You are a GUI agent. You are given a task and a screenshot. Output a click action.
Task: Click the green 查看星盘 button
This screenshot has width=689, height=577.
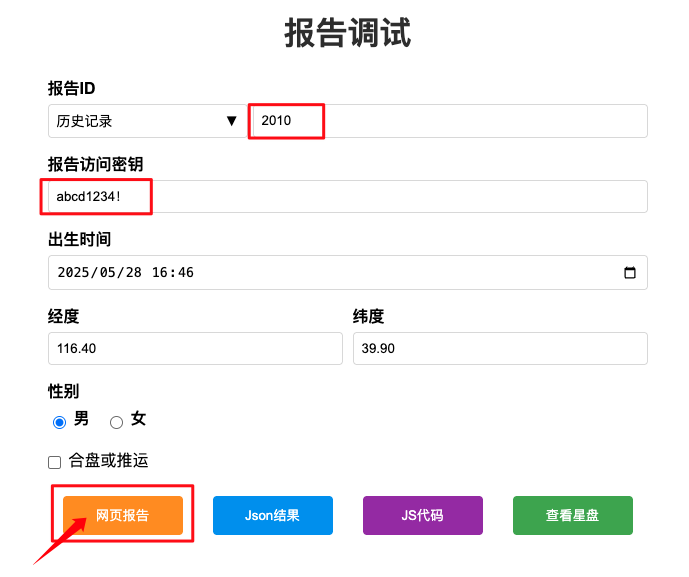click(572, 516)
